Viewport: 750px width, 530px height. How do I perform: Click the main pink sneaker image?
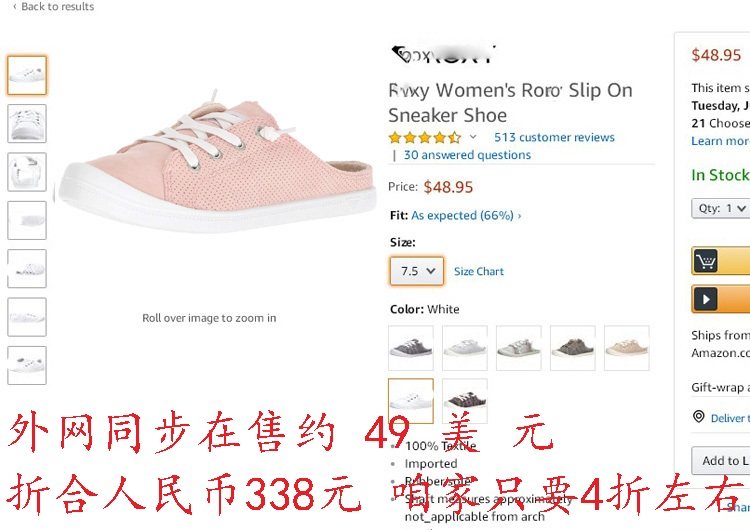coord(215,160)
